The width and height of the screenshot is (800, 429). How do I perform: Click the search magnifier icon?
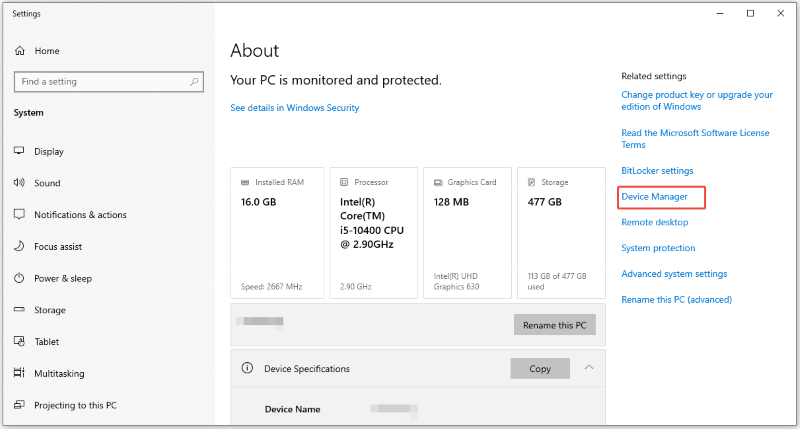click(194, 82)
